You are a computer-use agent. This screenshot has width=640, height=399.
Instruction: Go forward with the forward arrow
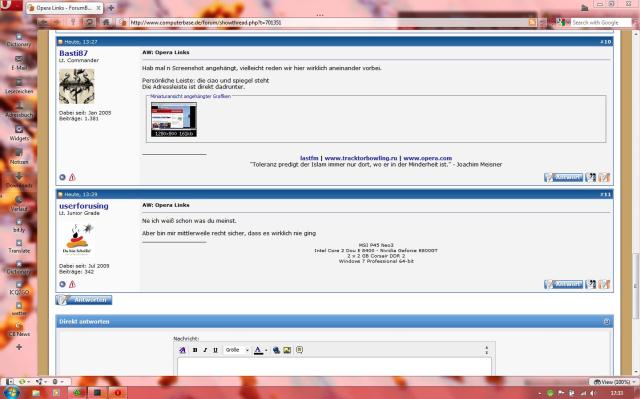pos(58,22)
